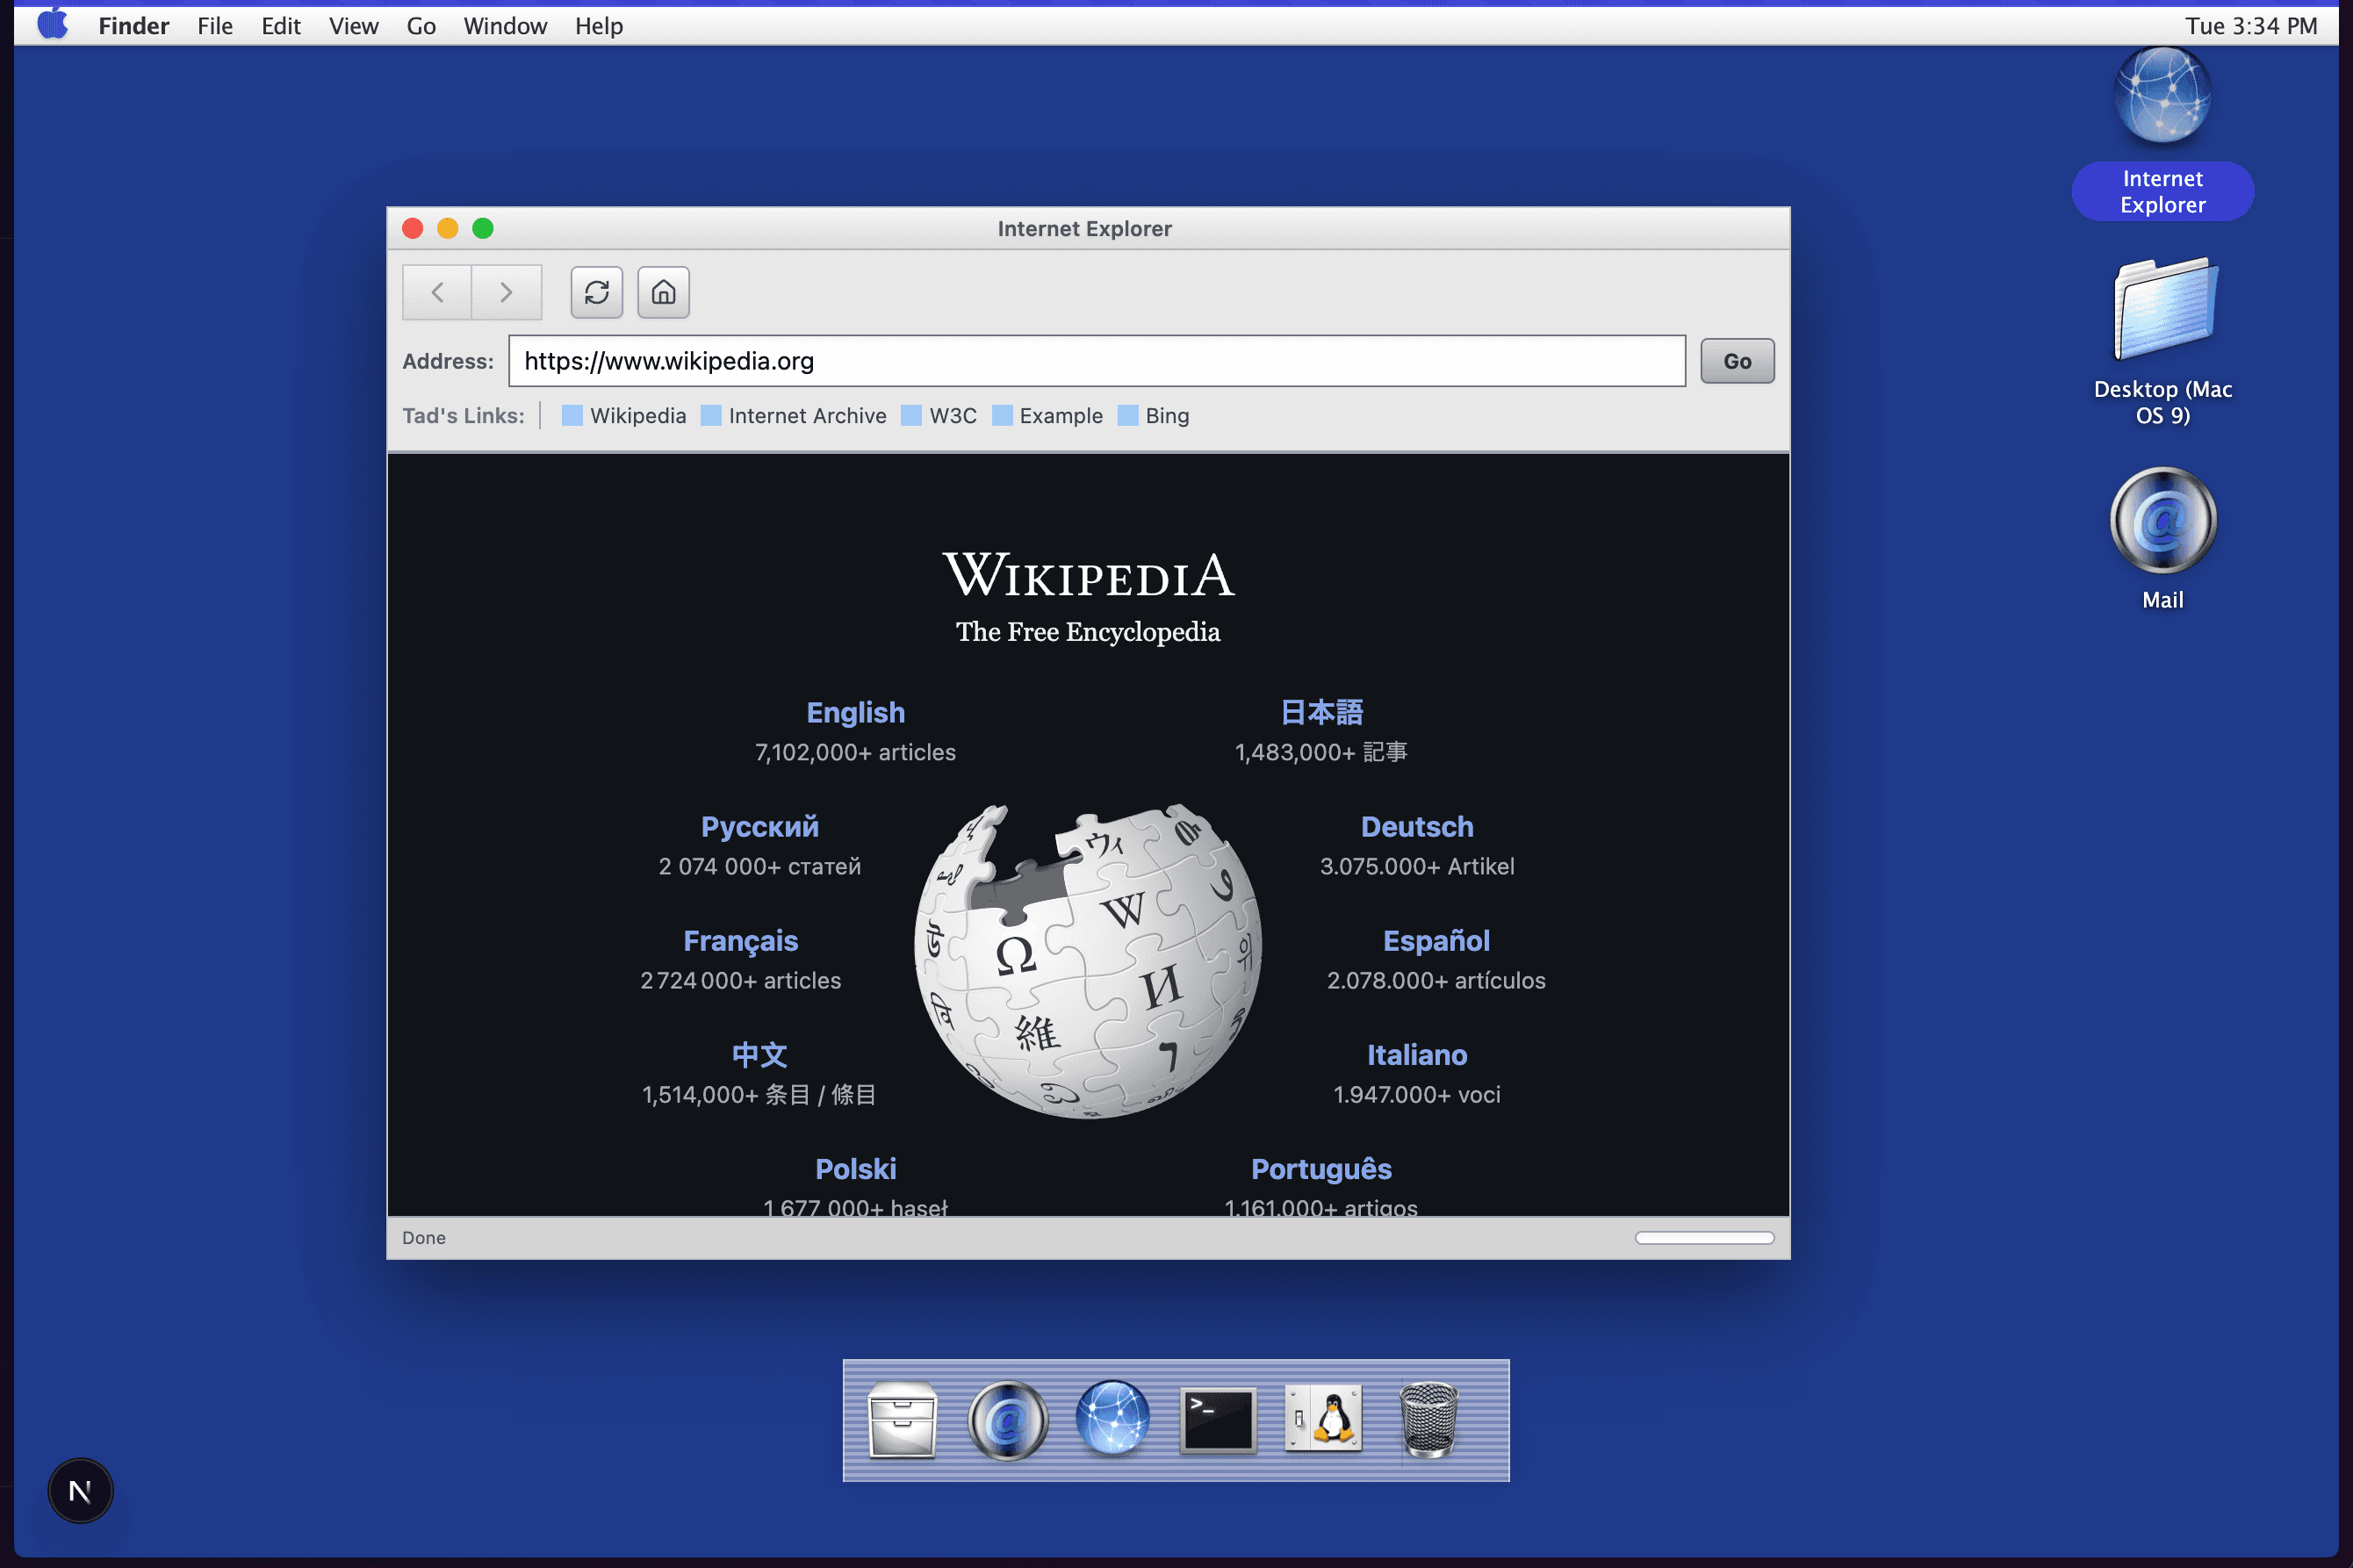Open the Trash from the dock

(1429, 1420)
